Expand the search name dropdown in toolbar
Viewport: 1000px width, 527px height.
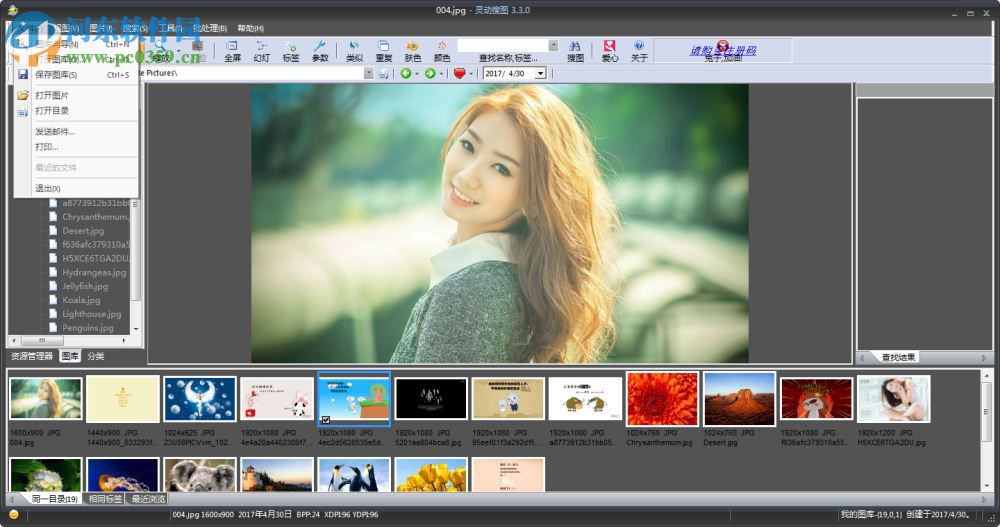tap(553, 45)
